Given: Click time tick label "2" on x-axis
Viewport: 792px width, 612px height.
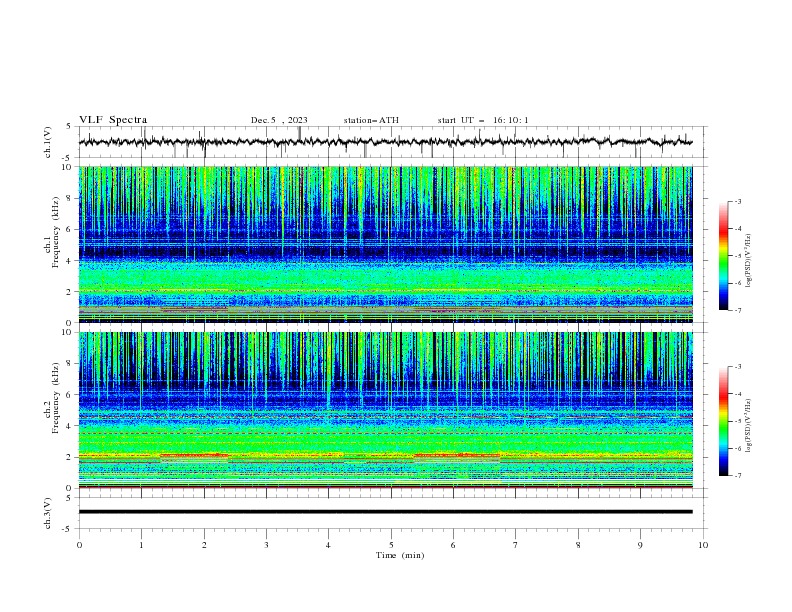Looking at the screenshot, I should (204, 545).
